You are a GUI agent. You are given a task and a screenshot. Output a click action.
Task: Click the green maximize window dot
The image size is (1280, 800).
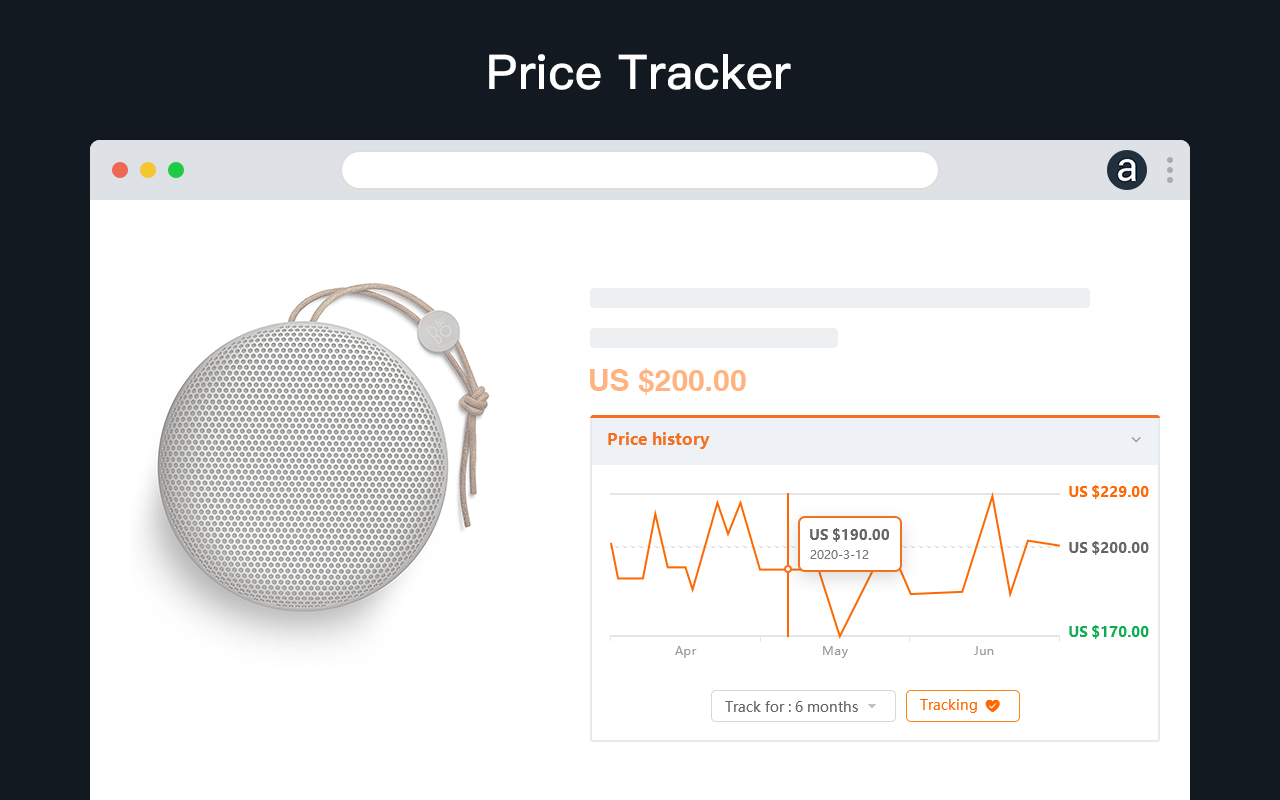pos(176,170)
